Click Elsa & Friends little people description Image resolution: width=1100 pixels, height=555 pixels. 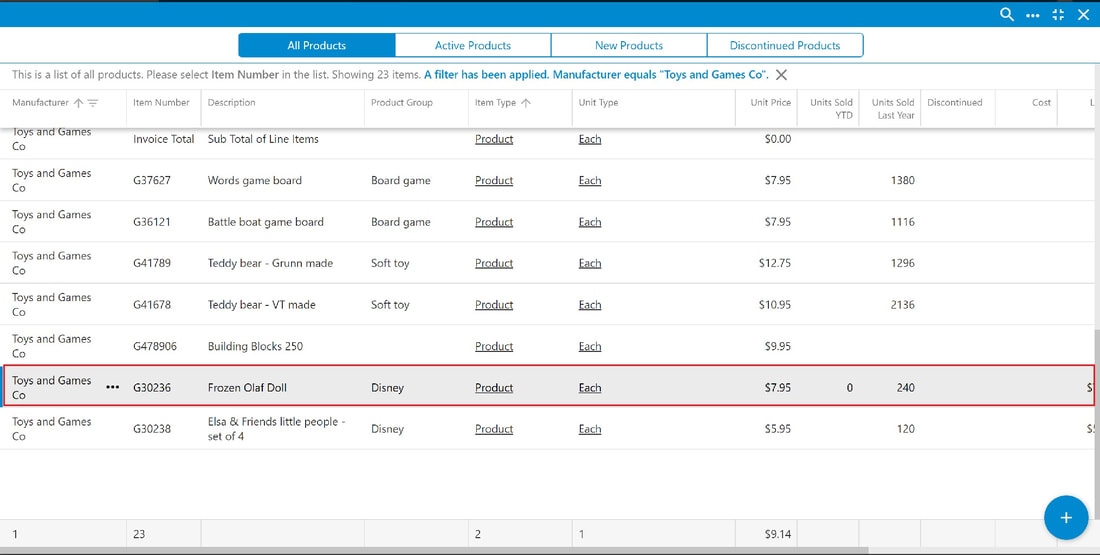(x=277, y=429)
